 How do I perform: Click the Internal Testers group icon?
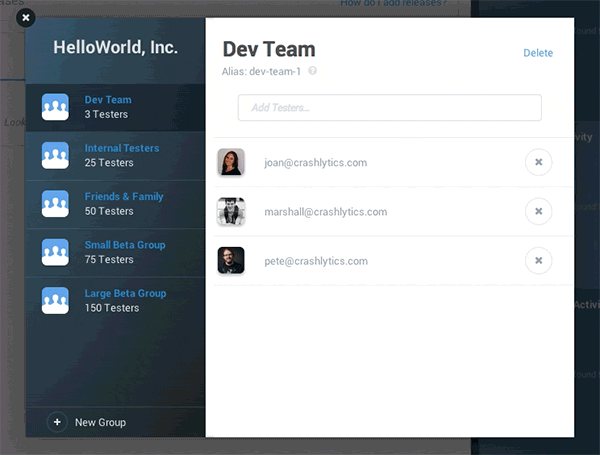pyautogui.click(x=55, y=155)
